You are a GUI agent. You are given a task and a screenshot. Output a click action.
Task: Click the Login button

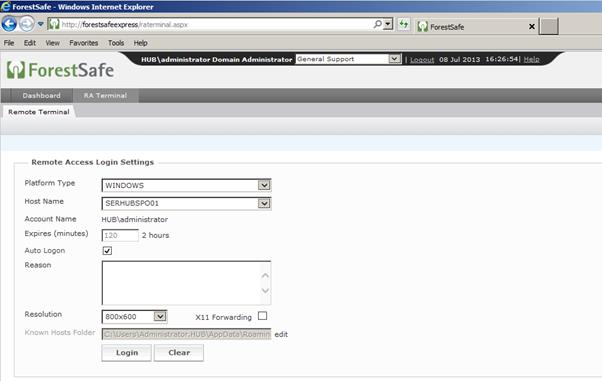click(x=127, y=353)
